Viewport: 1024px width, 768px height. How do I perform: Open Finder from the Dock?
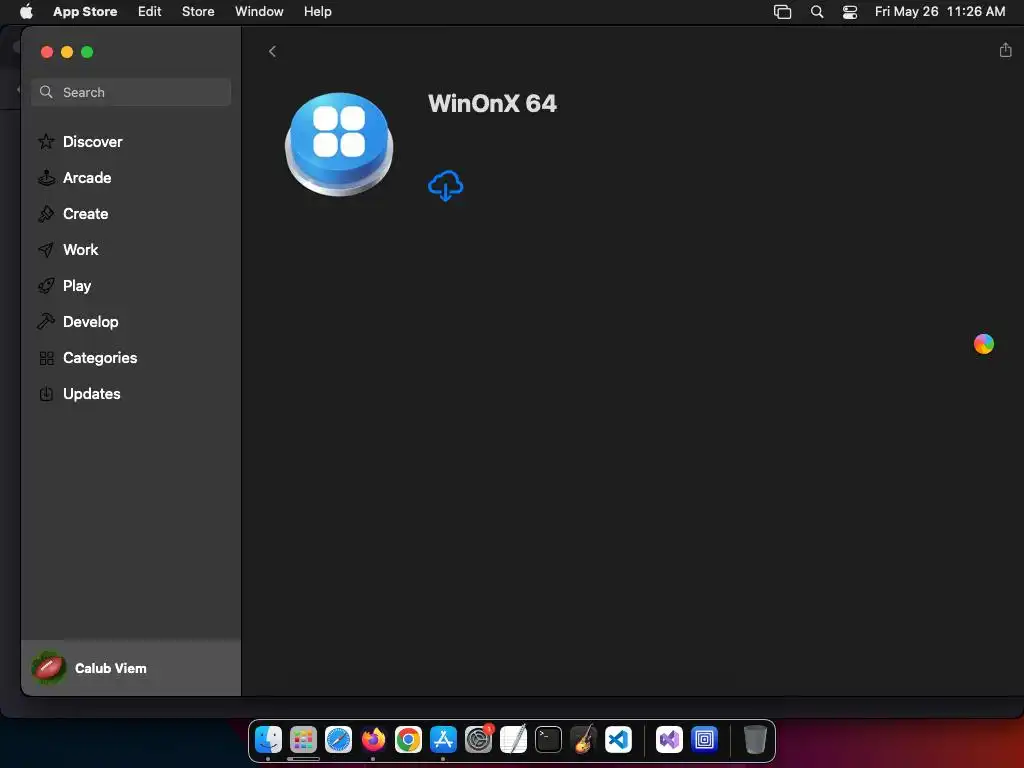[x=268, y=739]
